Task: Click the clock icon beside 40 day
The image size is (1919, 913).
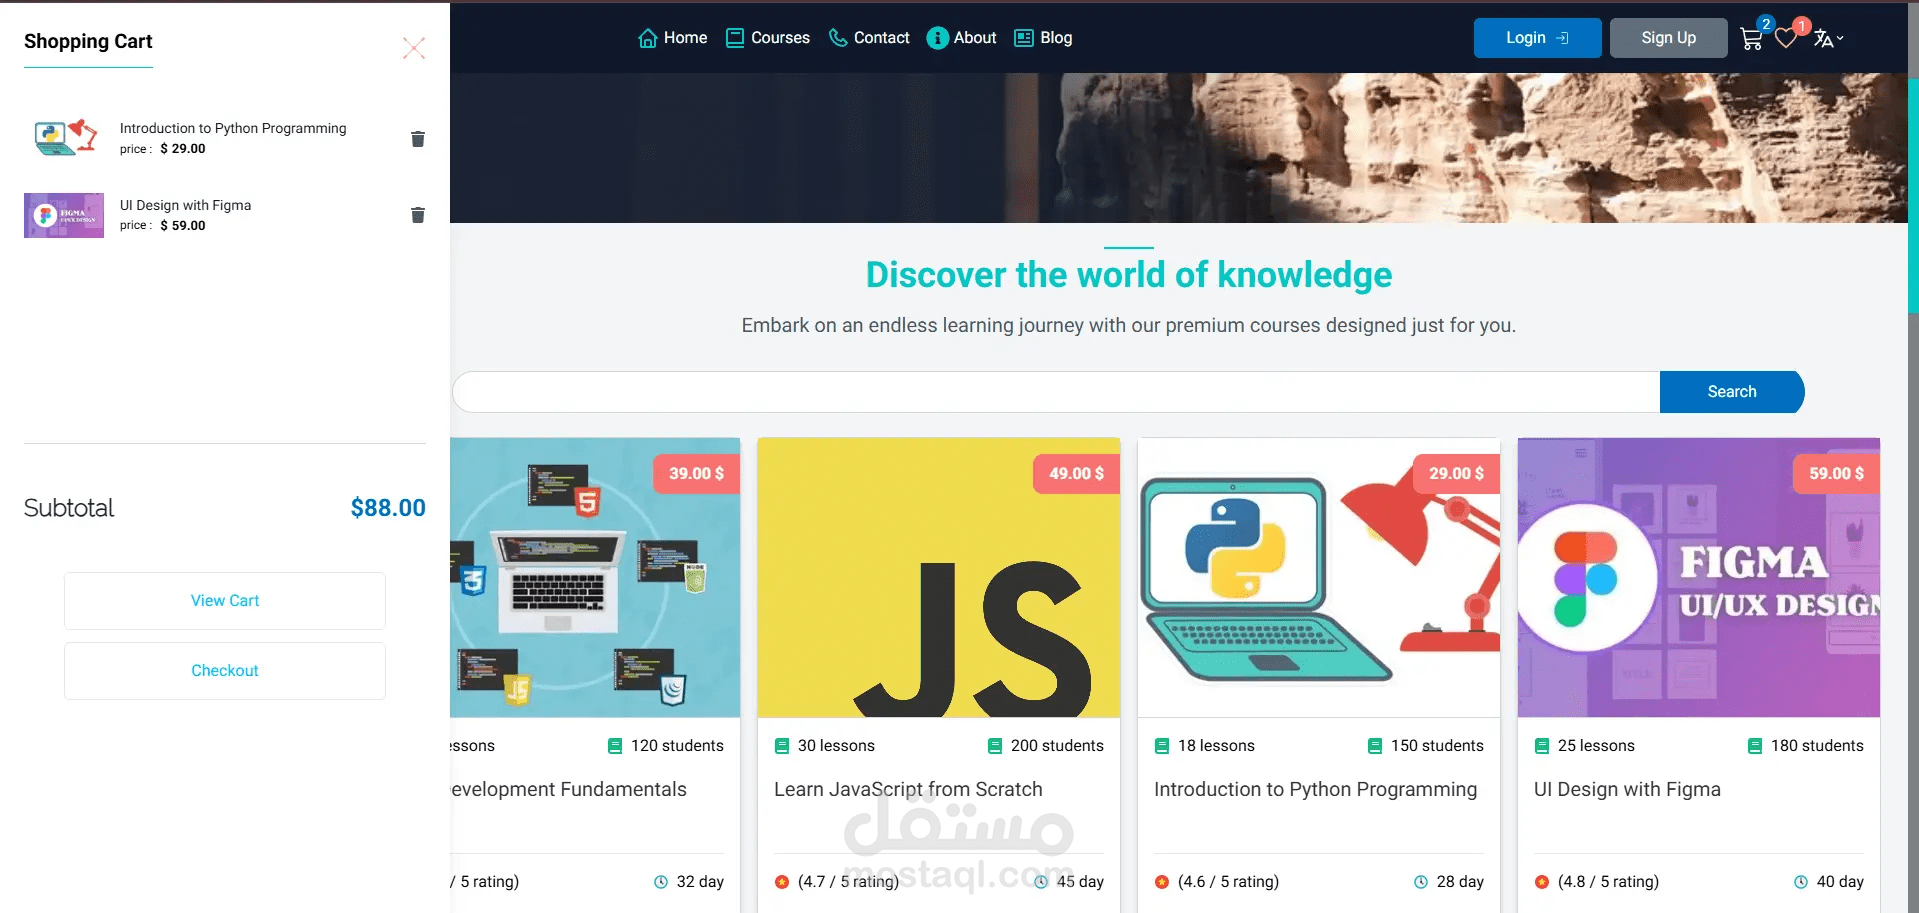Action: point(1801,882)
